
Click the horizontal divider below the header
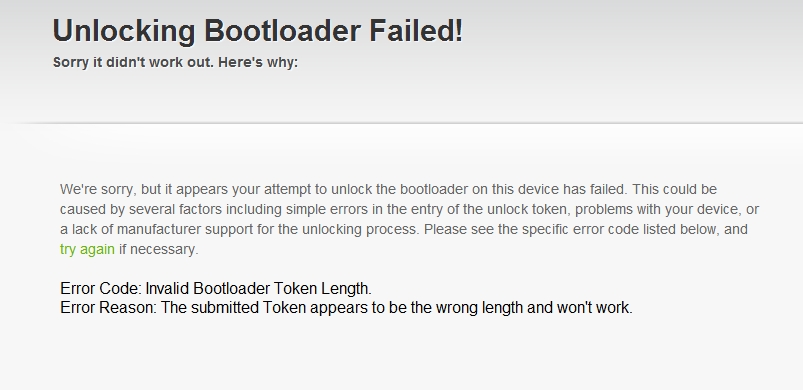click(402, 123)
